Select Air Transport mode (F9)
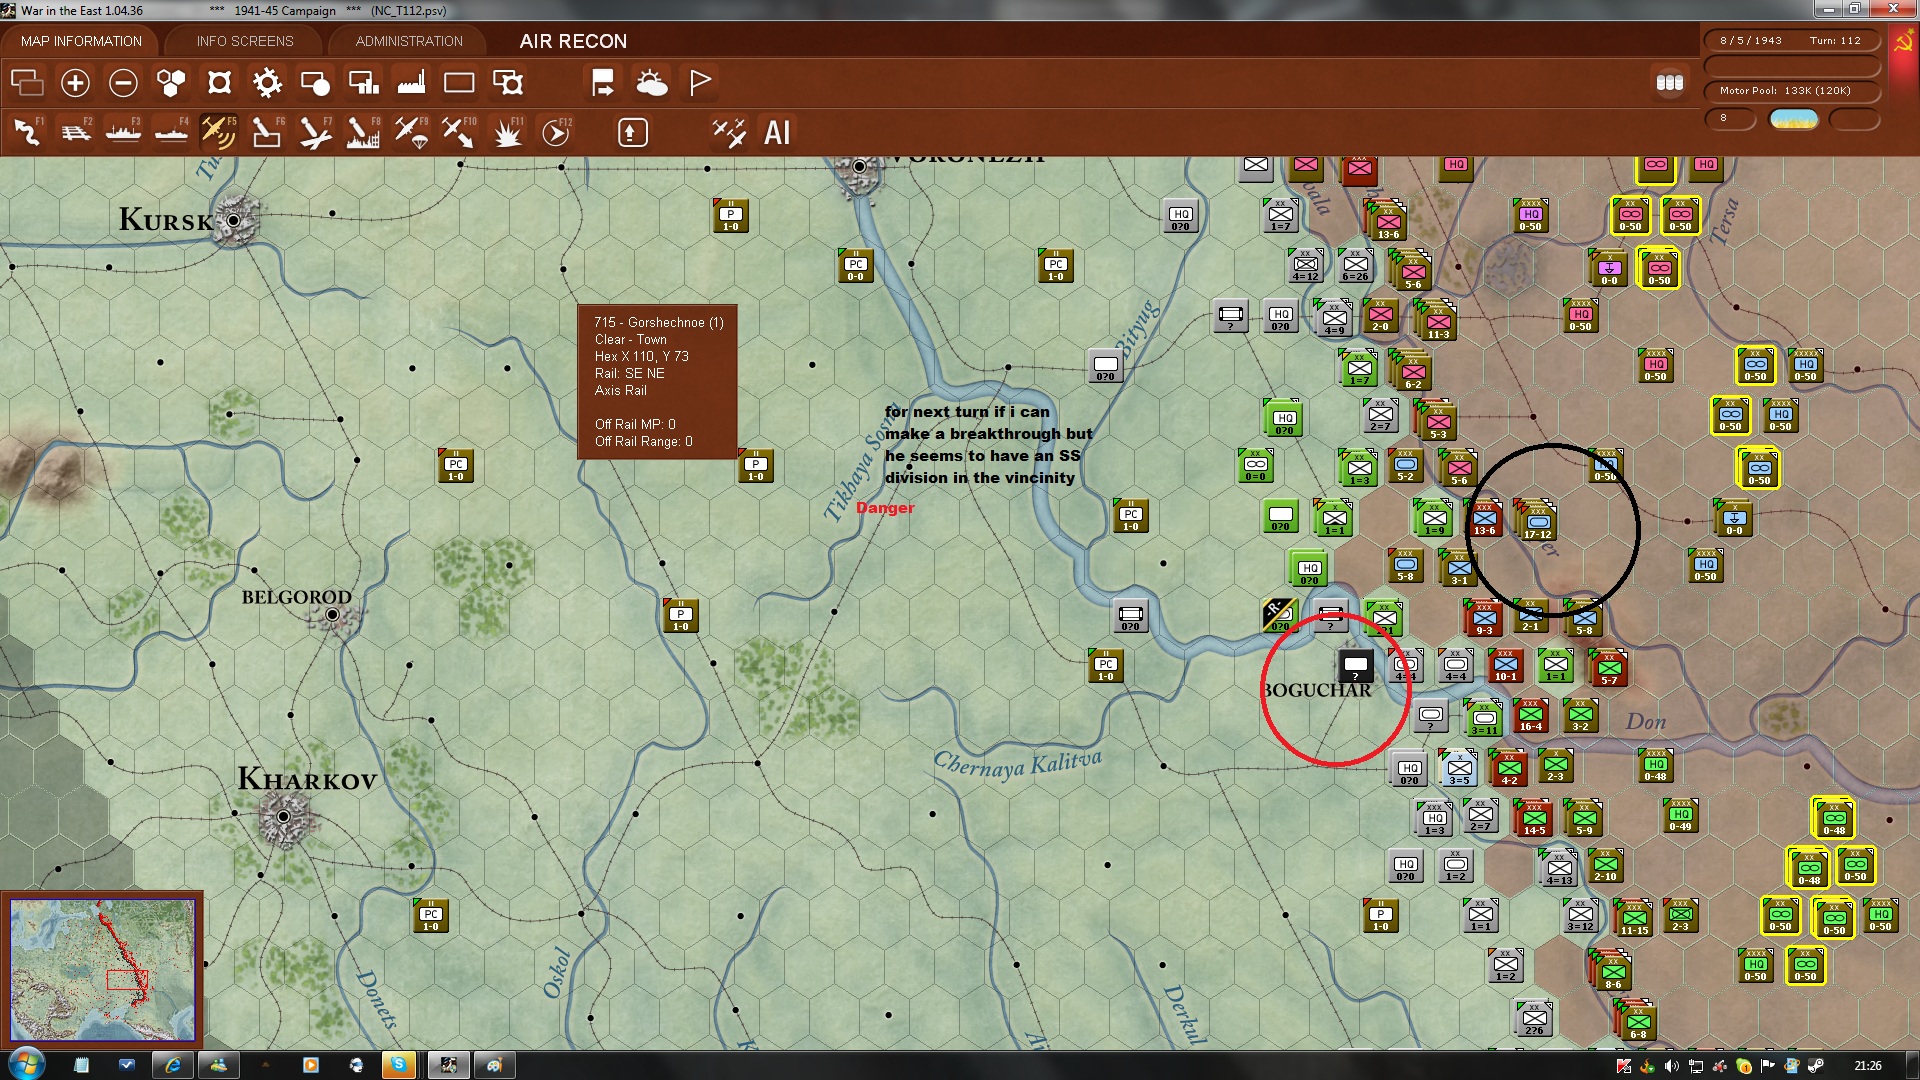1920x1080 pixels. (x=411, y=132)
